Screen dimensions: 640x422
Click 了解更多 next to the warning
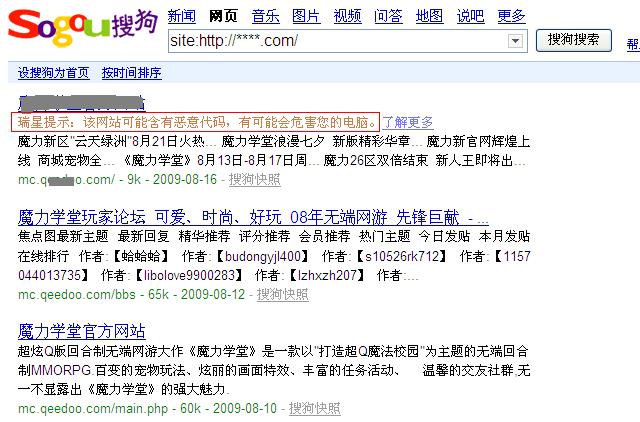[408, 121]
